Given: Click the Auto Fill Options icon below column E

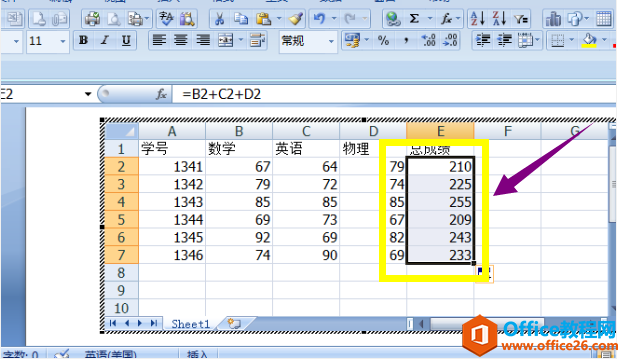Looking at the screenshot, I should pyautogui.click(x=484, y=274).
